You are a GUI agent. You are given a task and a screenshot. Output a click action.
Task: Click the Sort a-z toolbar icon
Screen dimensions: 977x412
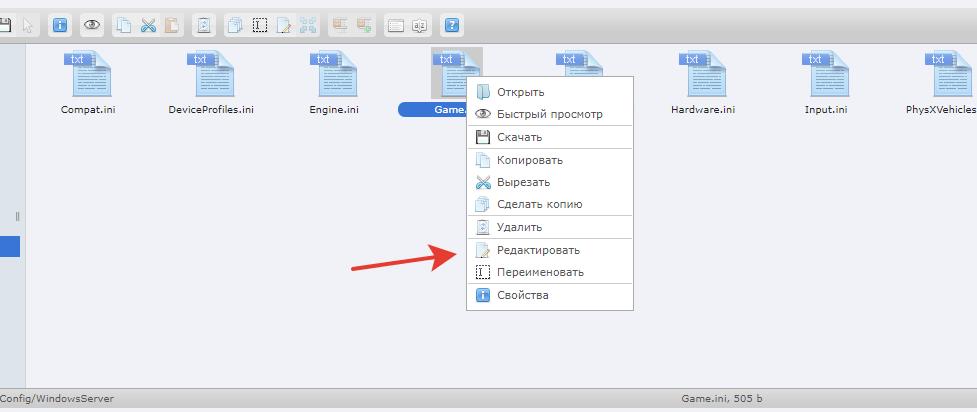click(x=420, y=26)
